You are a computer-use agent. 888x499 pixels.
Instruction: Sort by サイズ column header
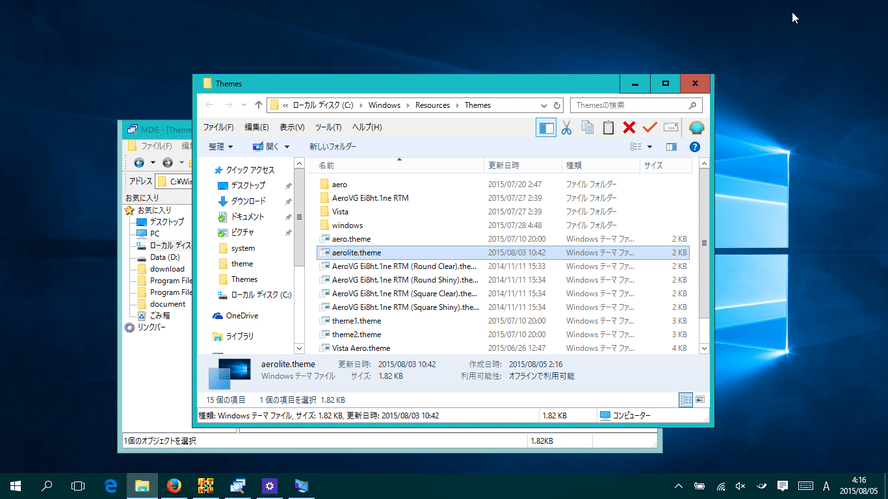665,165
